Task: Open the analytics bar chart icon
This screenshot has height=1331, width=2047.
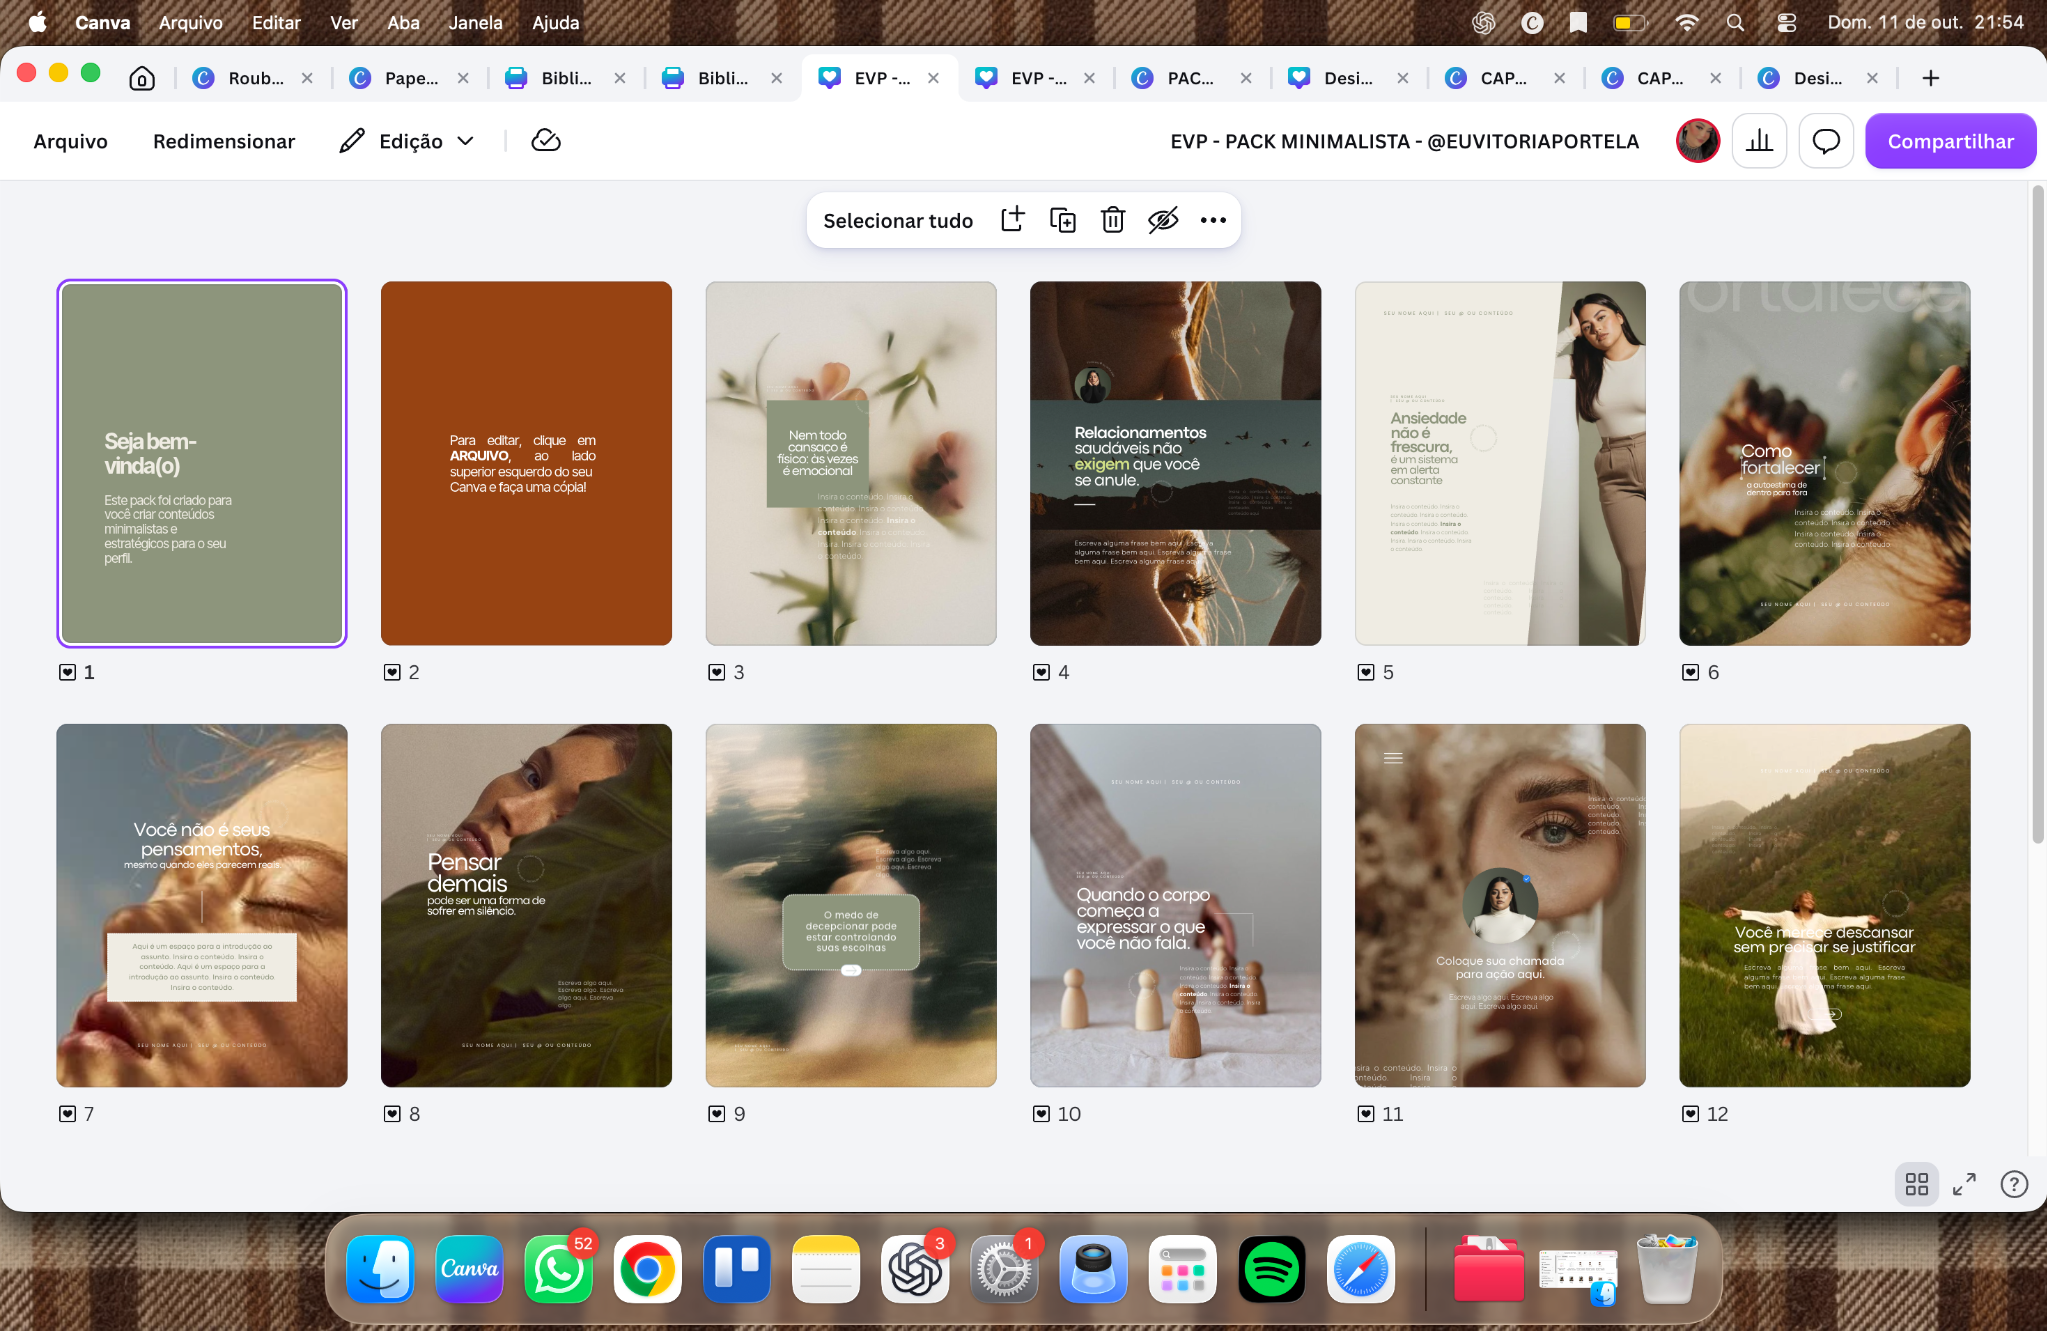Action: (1759, 141)
